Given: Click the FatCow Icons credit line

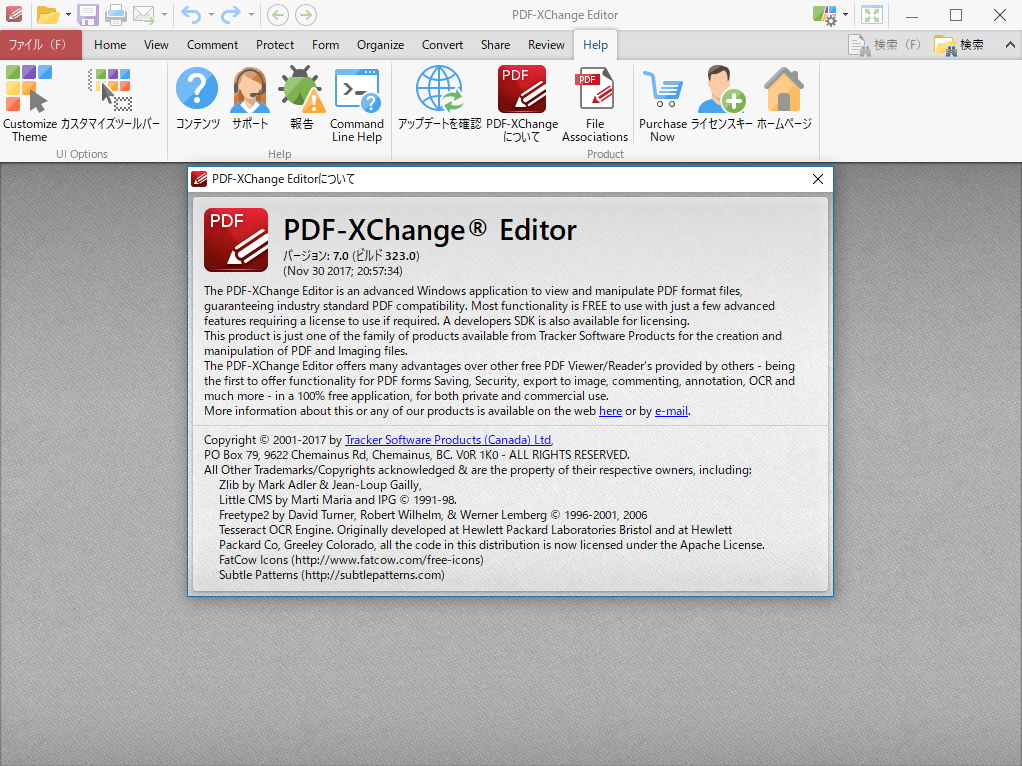Looking at the screenshot, I should tap(351, 560).
